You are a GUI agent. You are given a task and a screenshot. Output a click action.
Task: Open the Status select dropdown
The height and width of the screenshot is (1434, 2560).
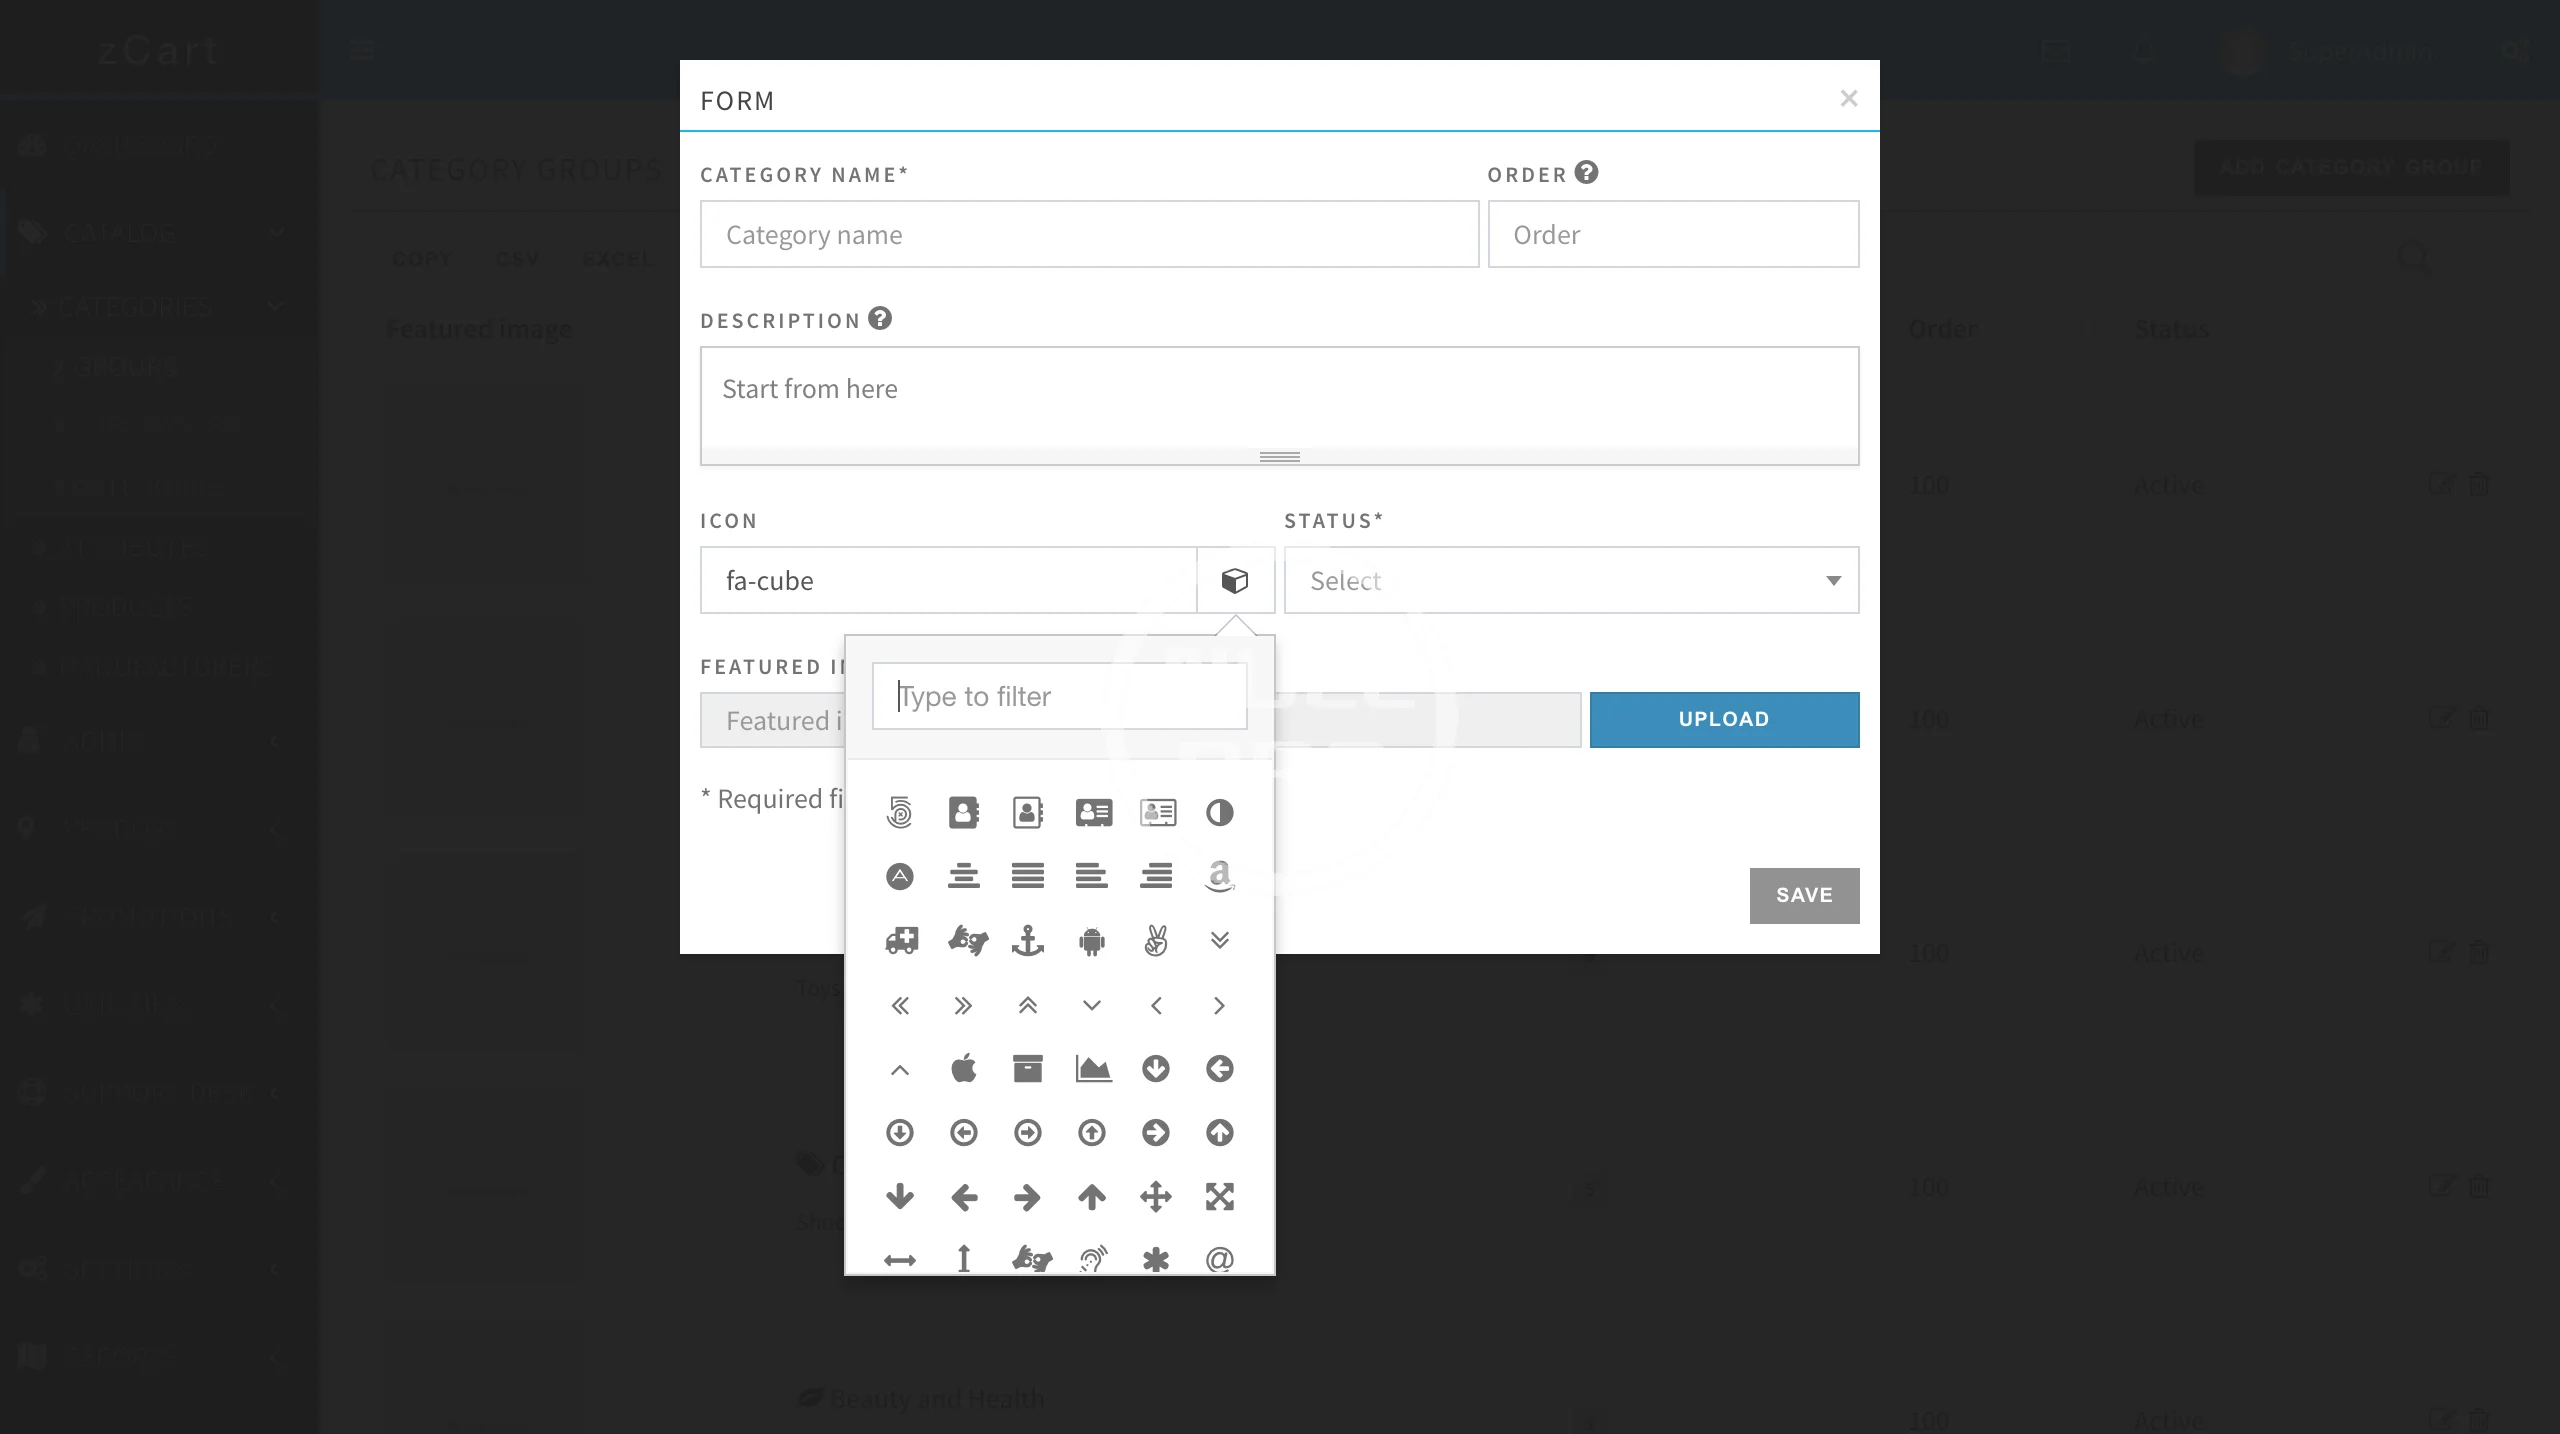pyautogui.click(x=1571, y=580)
